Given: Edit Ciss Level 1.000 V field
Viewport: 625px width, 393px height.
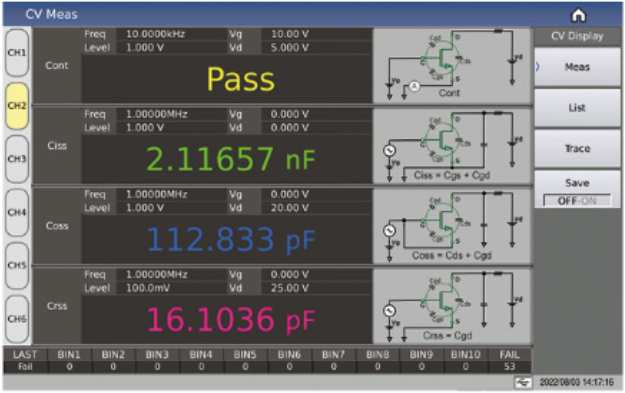Looking at the screenshot, I should 171,128.
